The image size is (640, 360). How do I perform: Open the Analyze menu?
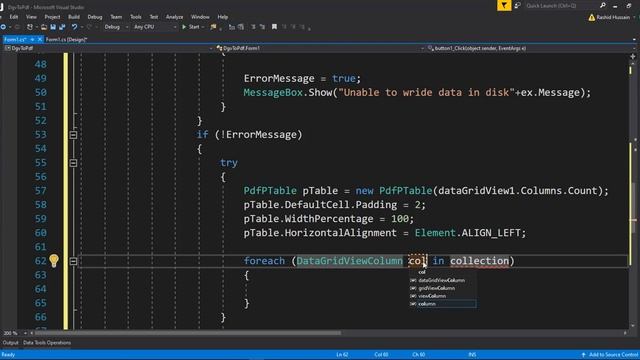point(174,17)
